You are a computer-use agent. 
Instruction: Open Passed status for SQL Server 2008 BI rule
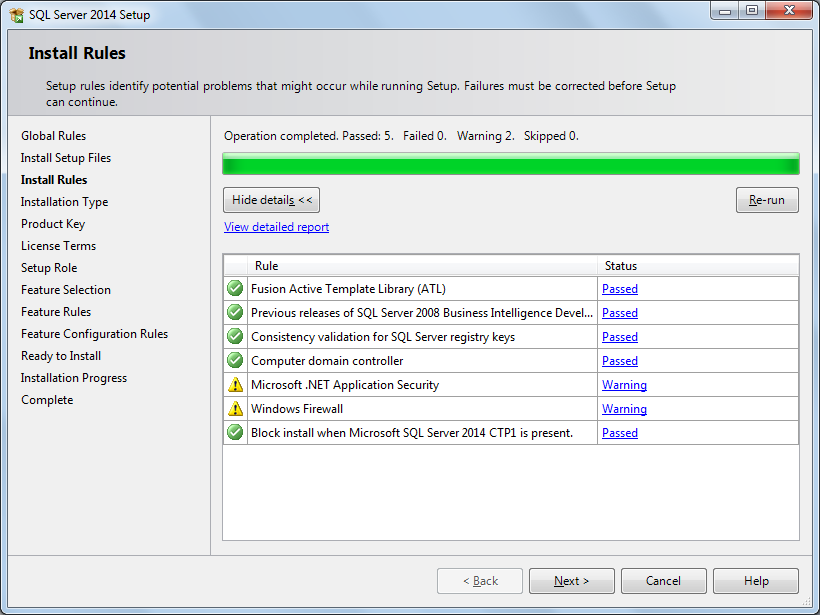click(620, 313)
